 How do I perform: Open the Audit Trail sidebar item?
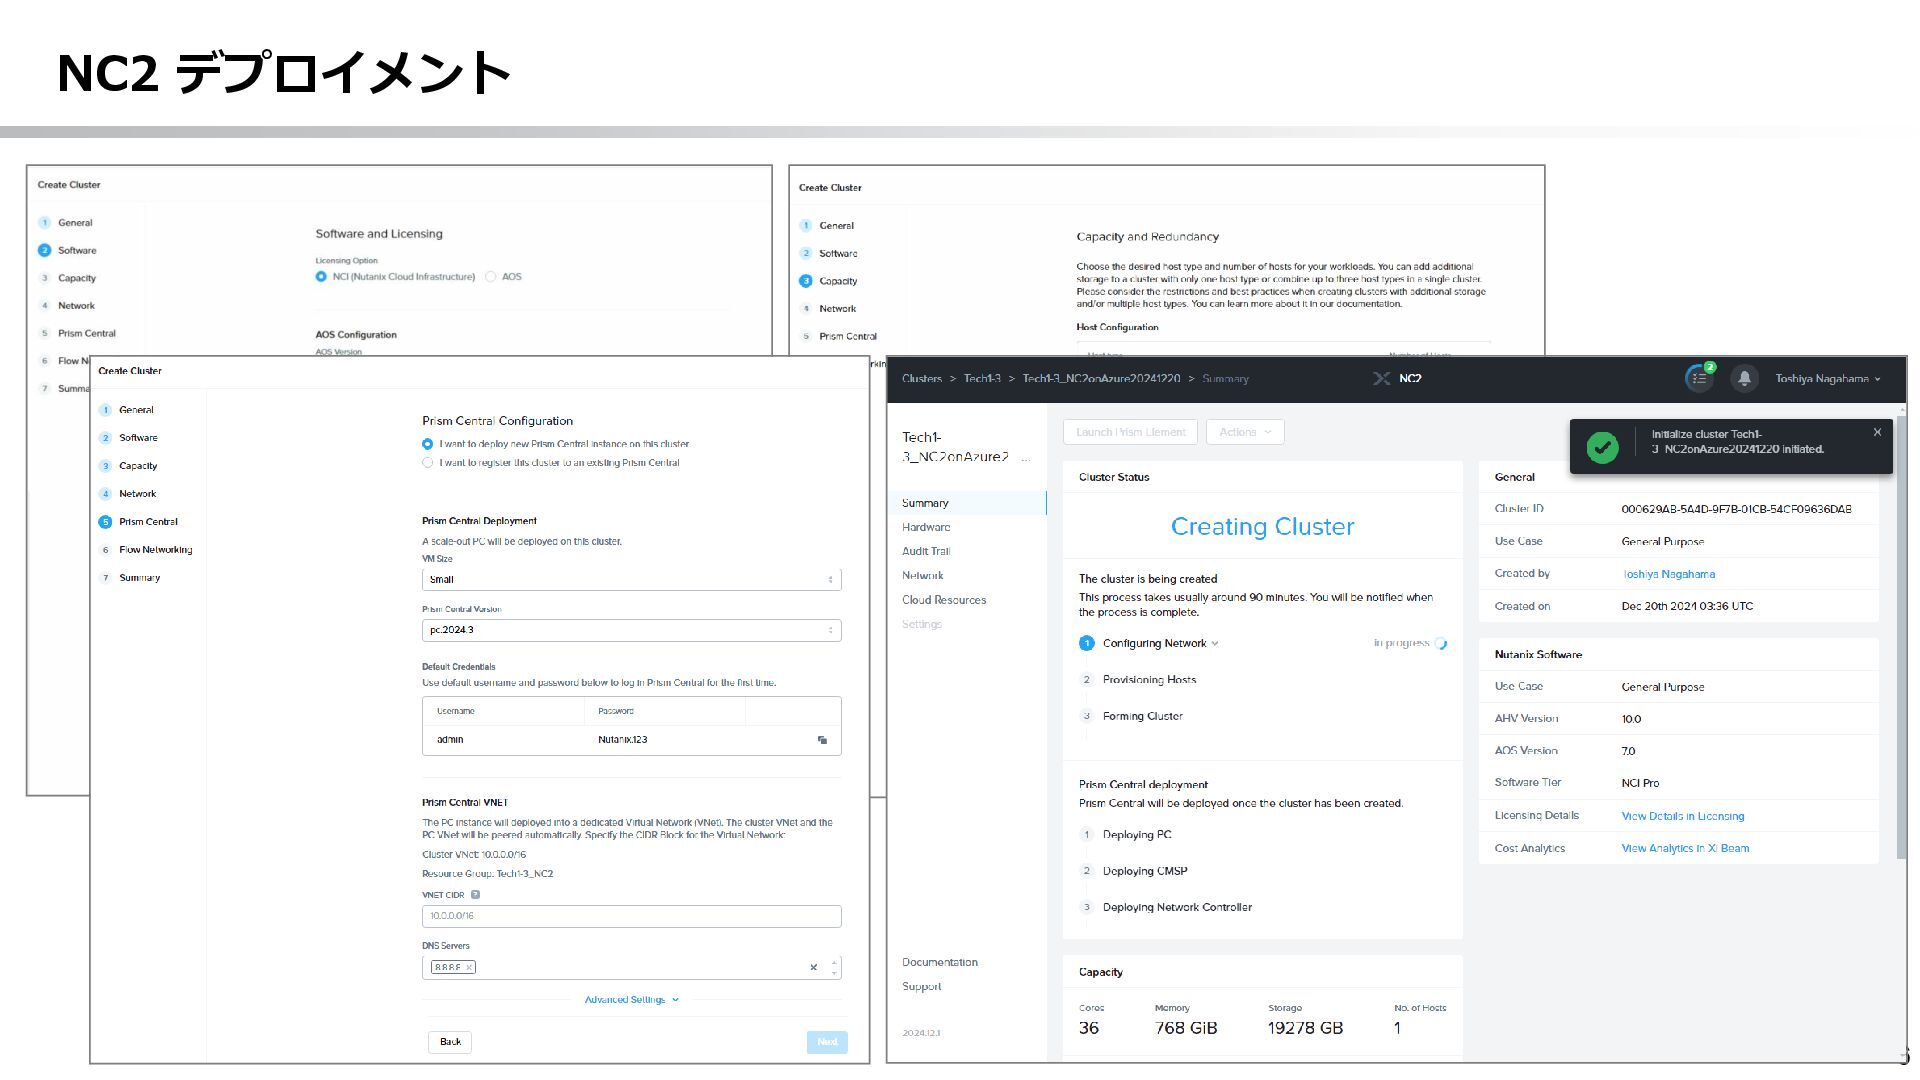(926, 551)
